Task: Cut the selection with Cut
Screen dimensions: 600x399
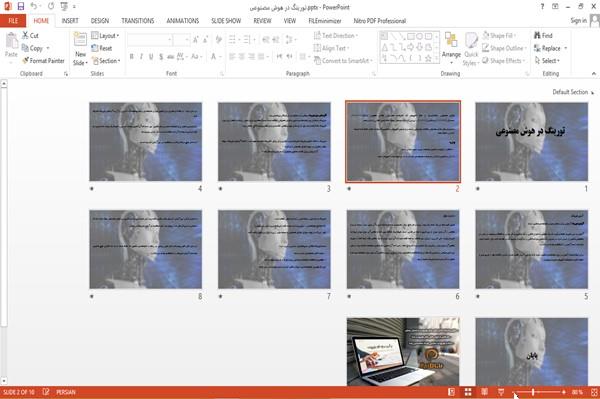Action: (30, 36)
